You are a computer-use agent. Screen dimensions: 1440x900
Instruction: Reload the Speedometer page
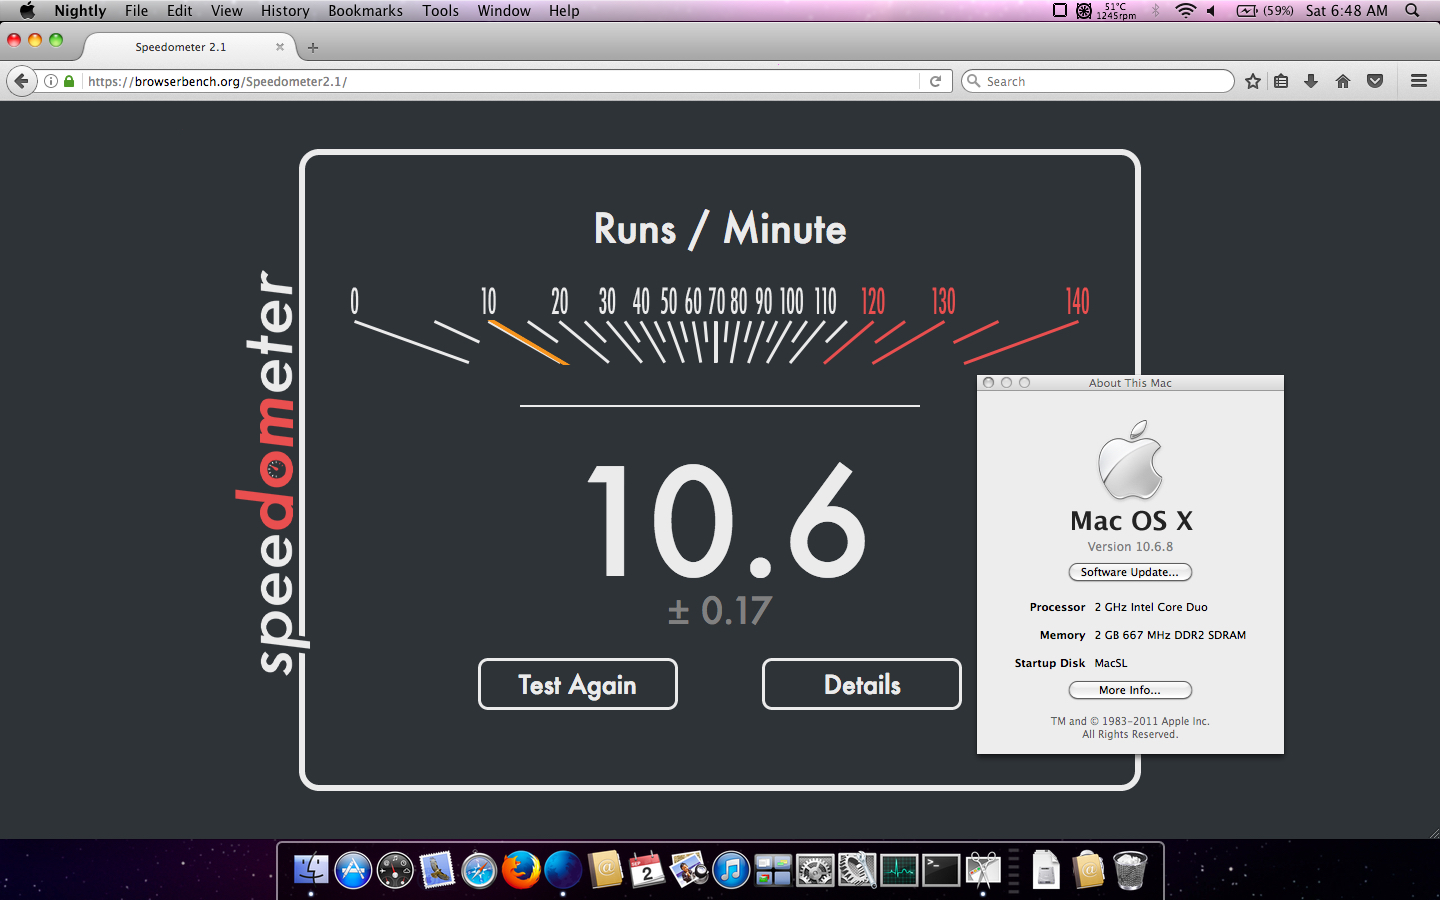(935, 81)
